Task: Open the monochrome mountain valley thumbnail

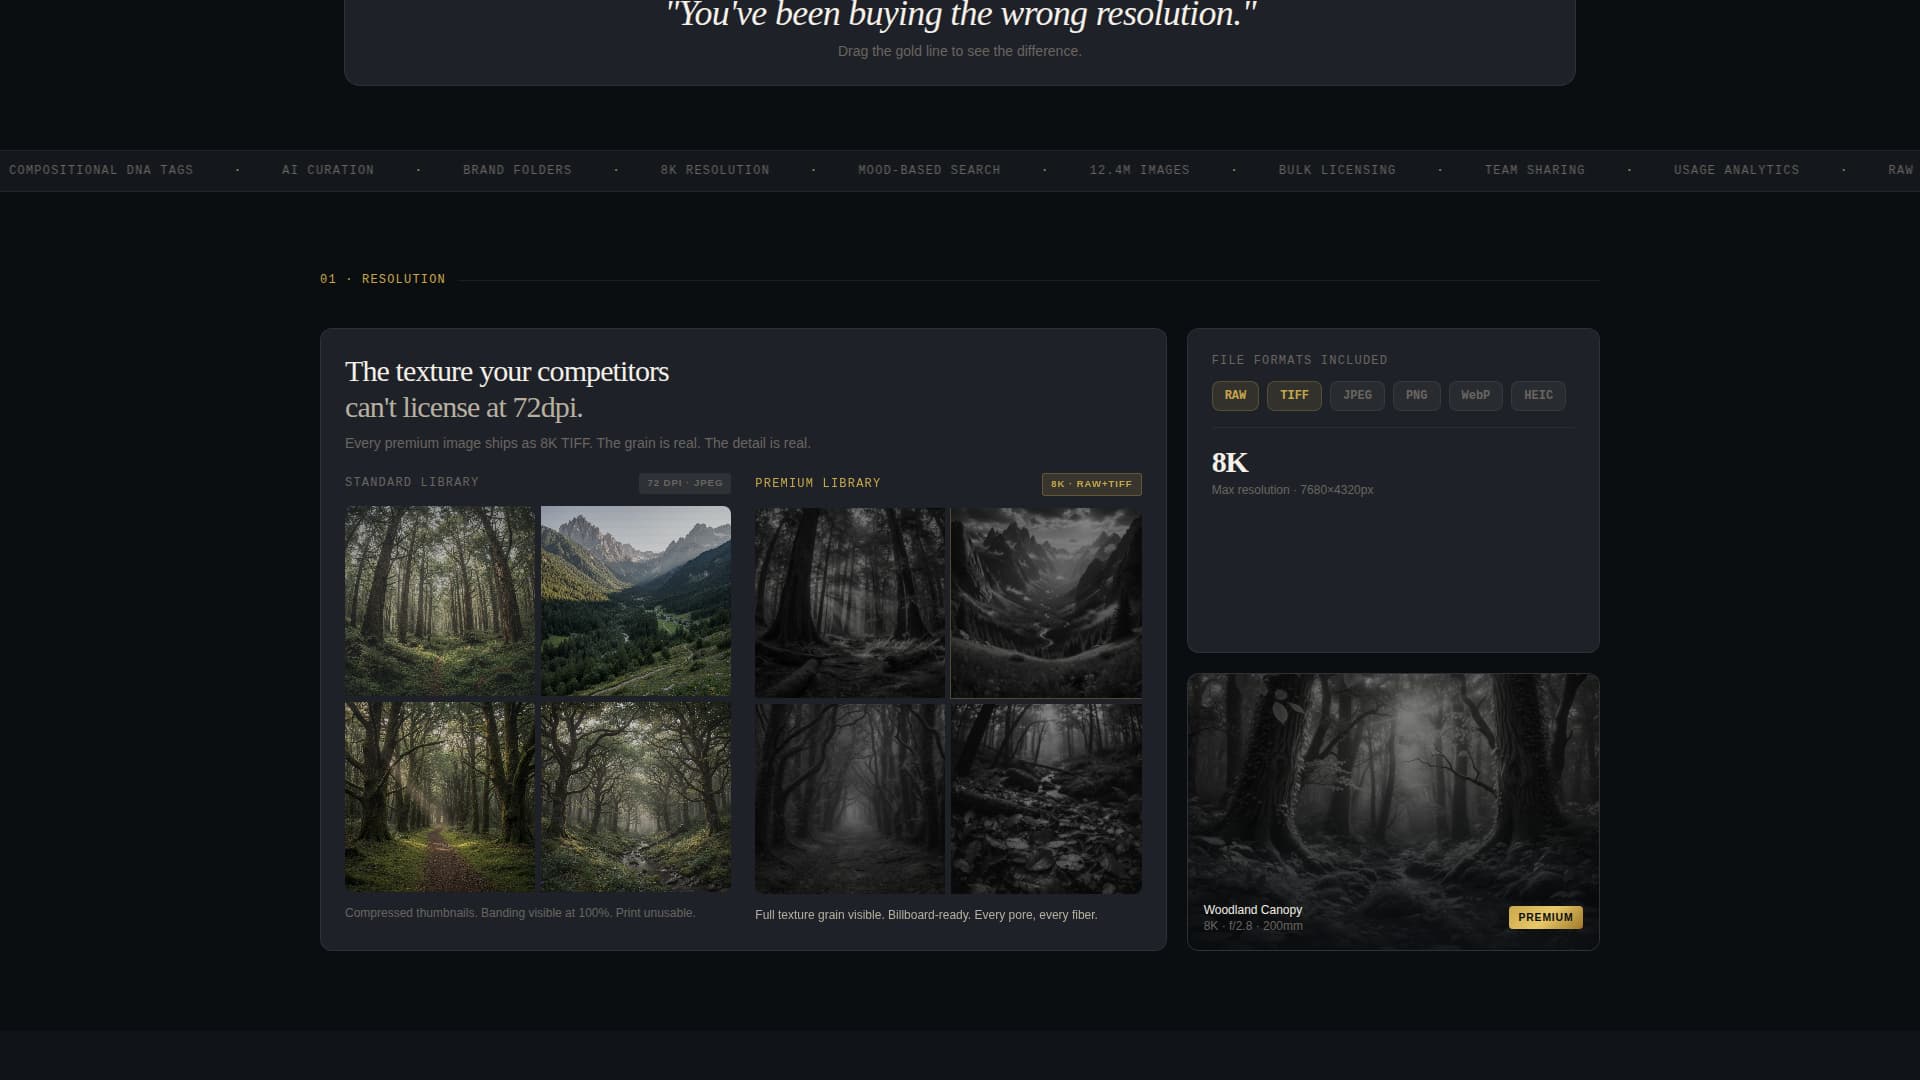Action: click(x=1046, y=602)
